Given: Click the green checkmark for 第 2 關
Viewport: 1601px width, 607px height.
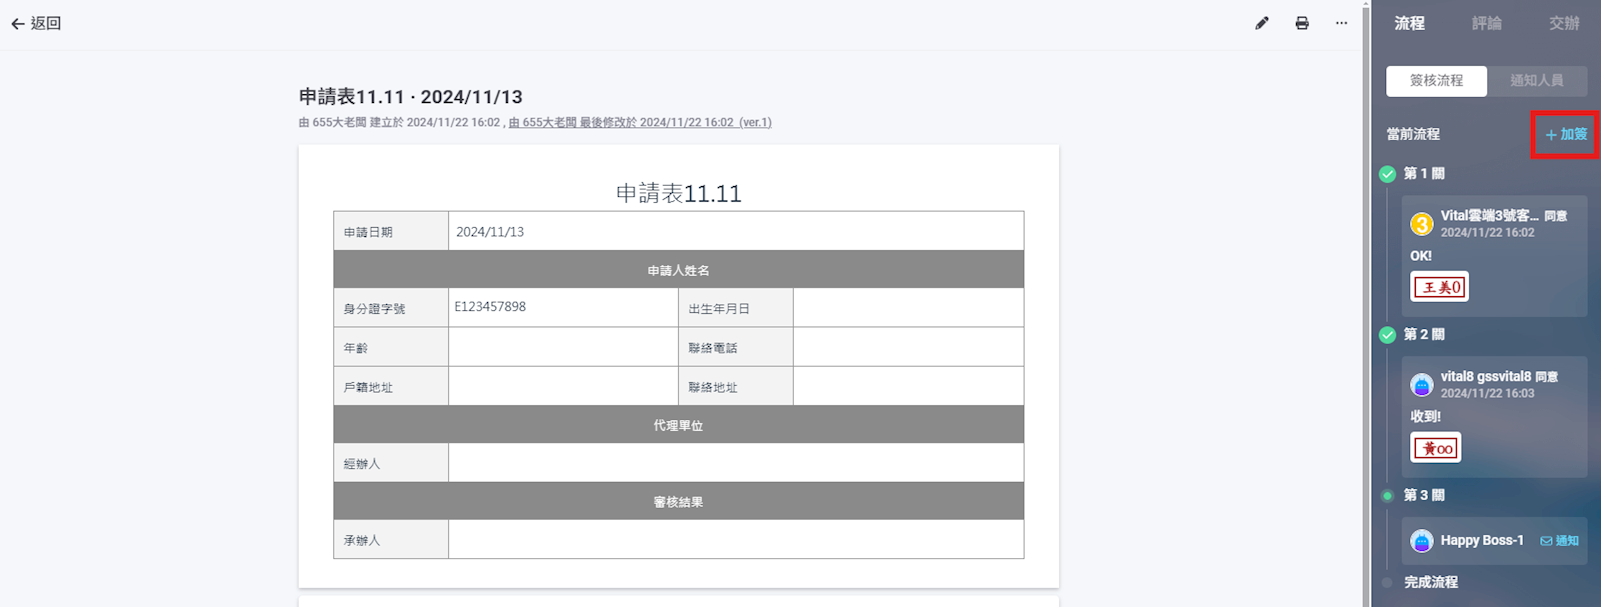Looking at the screenshot, I should [1387, 335].
